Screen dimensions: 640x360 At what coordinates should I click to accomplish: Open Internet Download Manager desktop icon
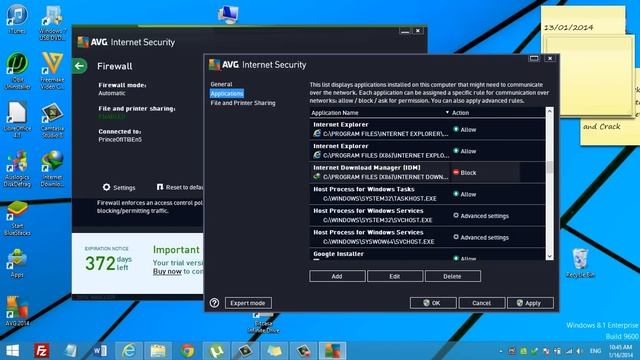[x=52, y=169]
